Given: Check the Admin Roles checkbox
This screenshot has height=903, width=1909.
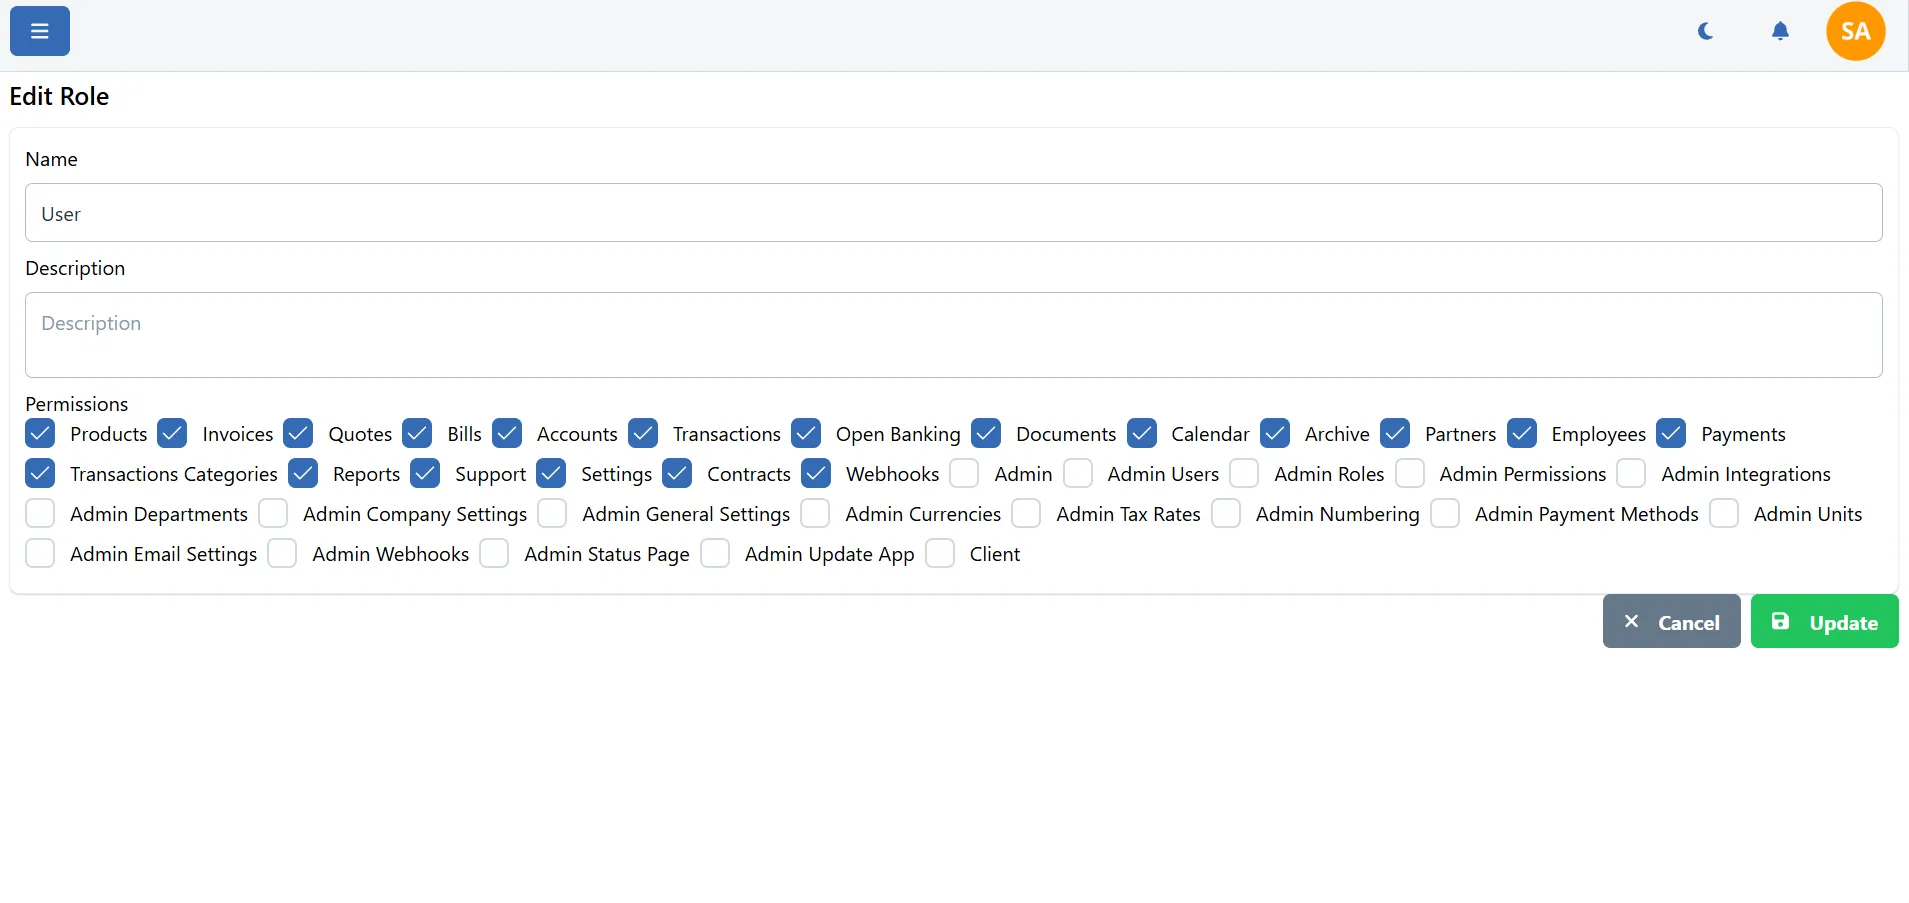Looking at the screenshot, I should [1244, 474].
